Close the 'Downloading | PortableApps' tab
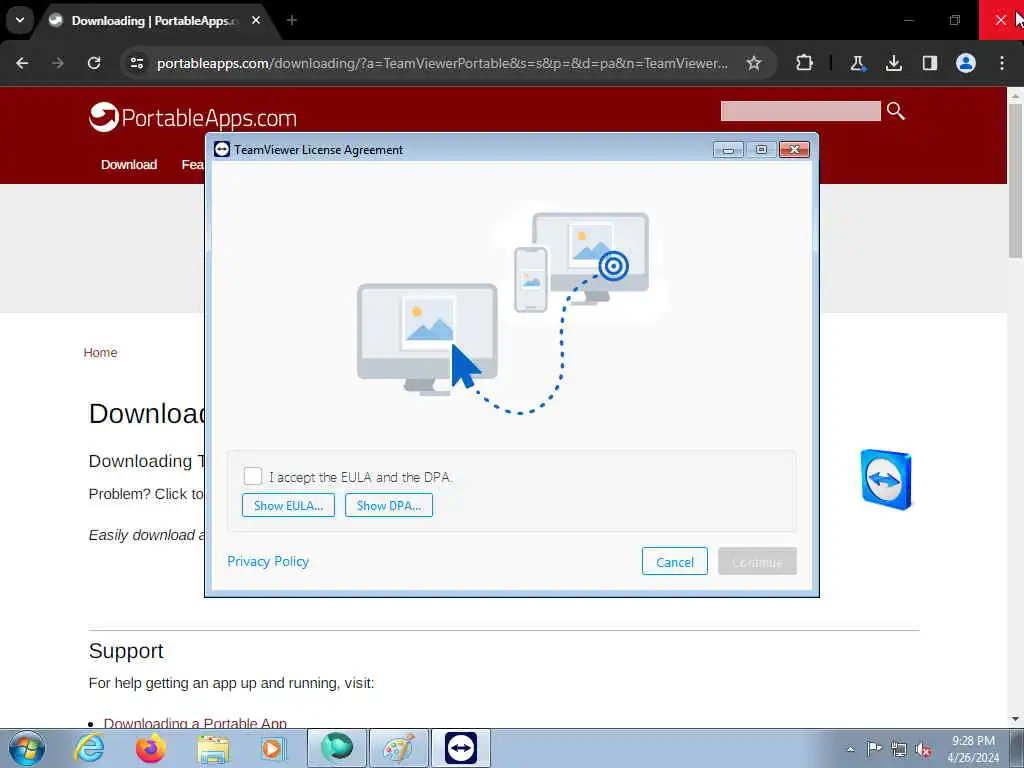Screen dimensions: 1024x768 tap(256, 21)
